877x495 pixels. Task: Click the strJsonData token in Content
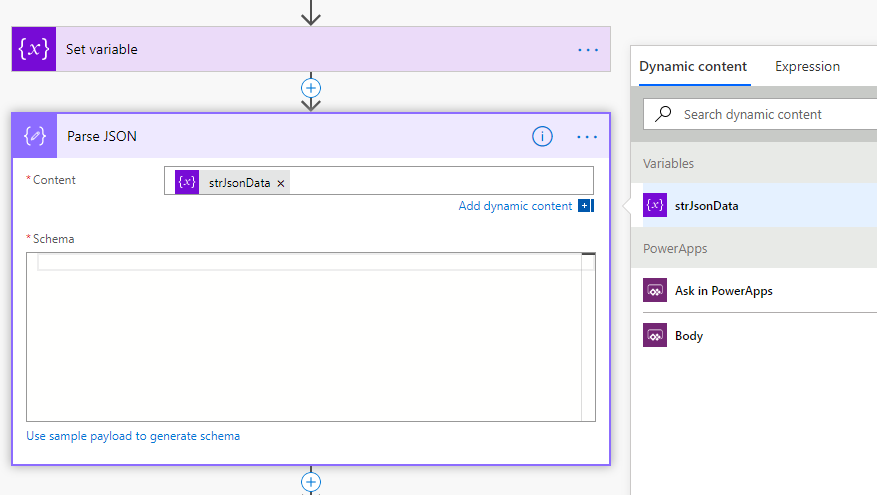(x=232, y=182)
